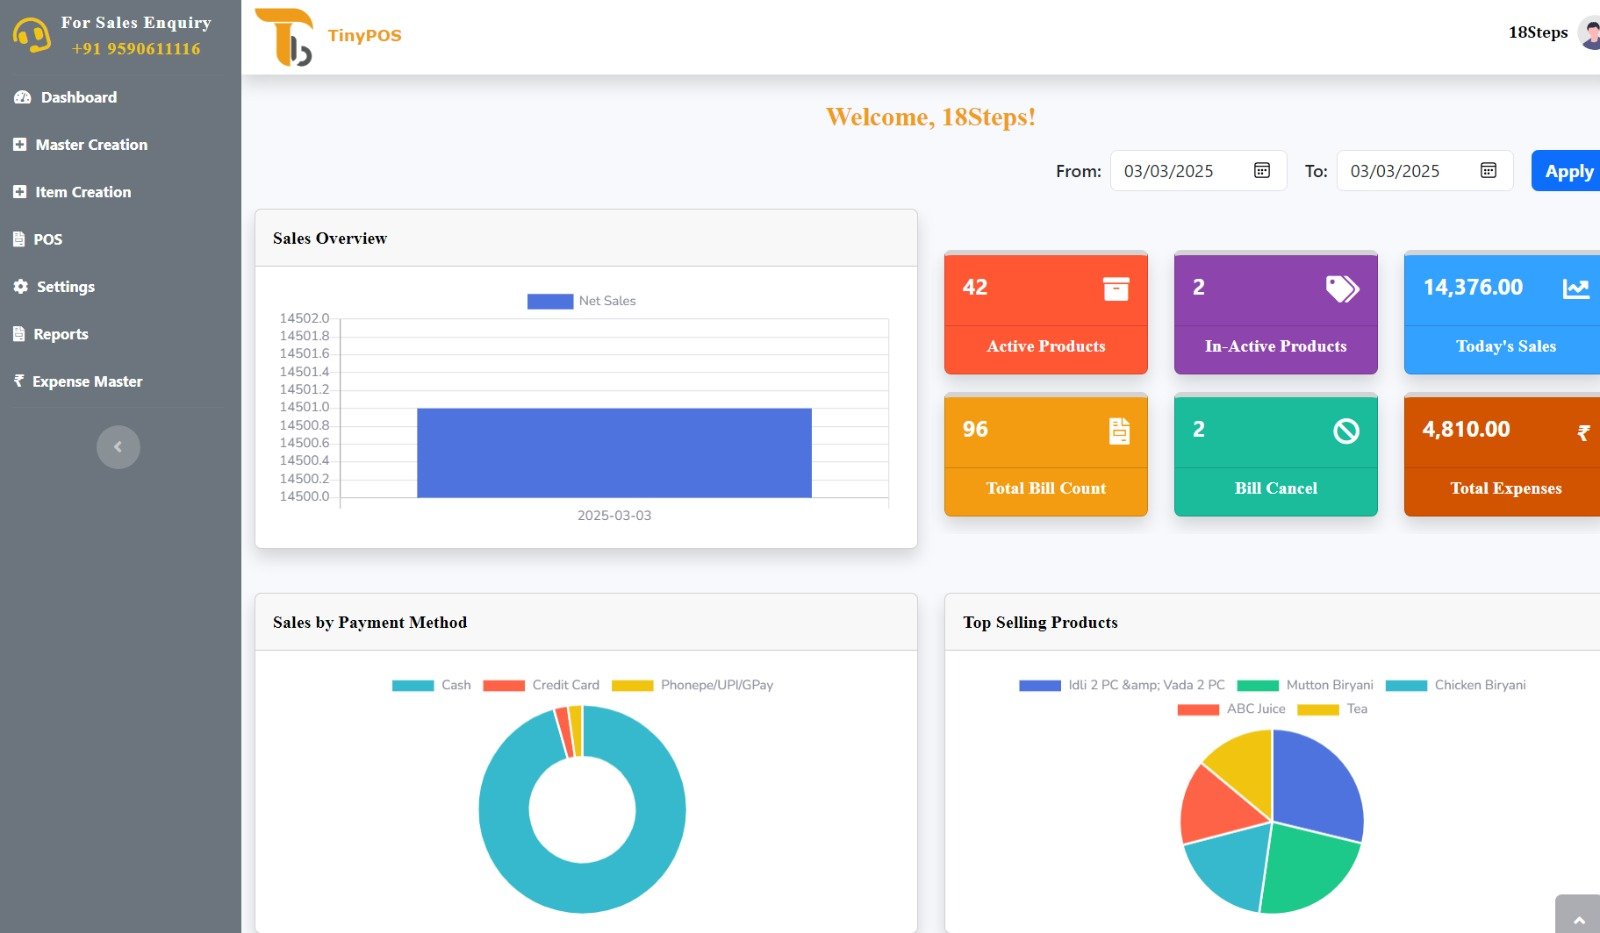Image resolution: width=1600 pixels, height=933 pixels.
Task: Collapse the sidebar with the chevron button
Action: click(x=118, y=447)
